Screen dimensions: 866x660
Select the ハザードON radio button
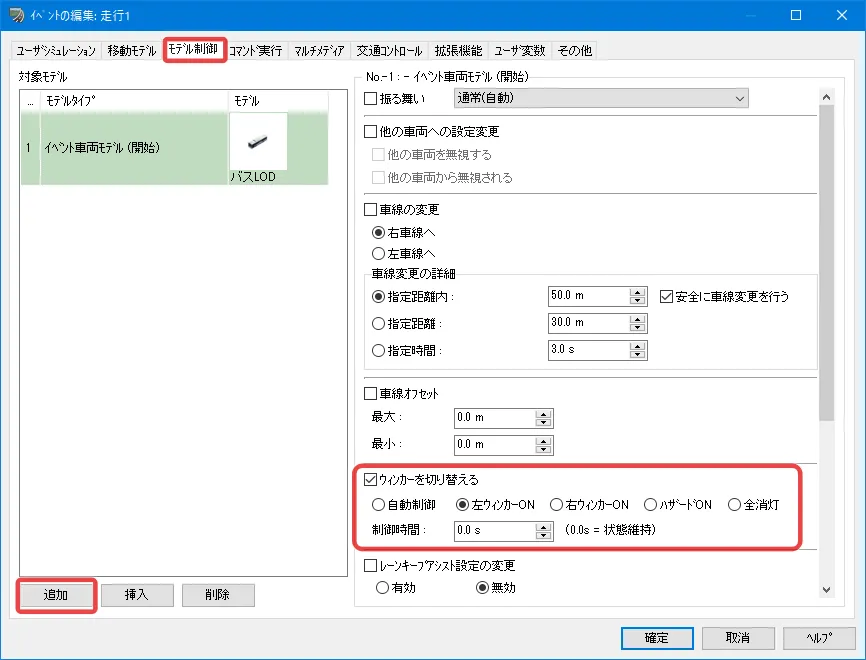click(651, 504)
